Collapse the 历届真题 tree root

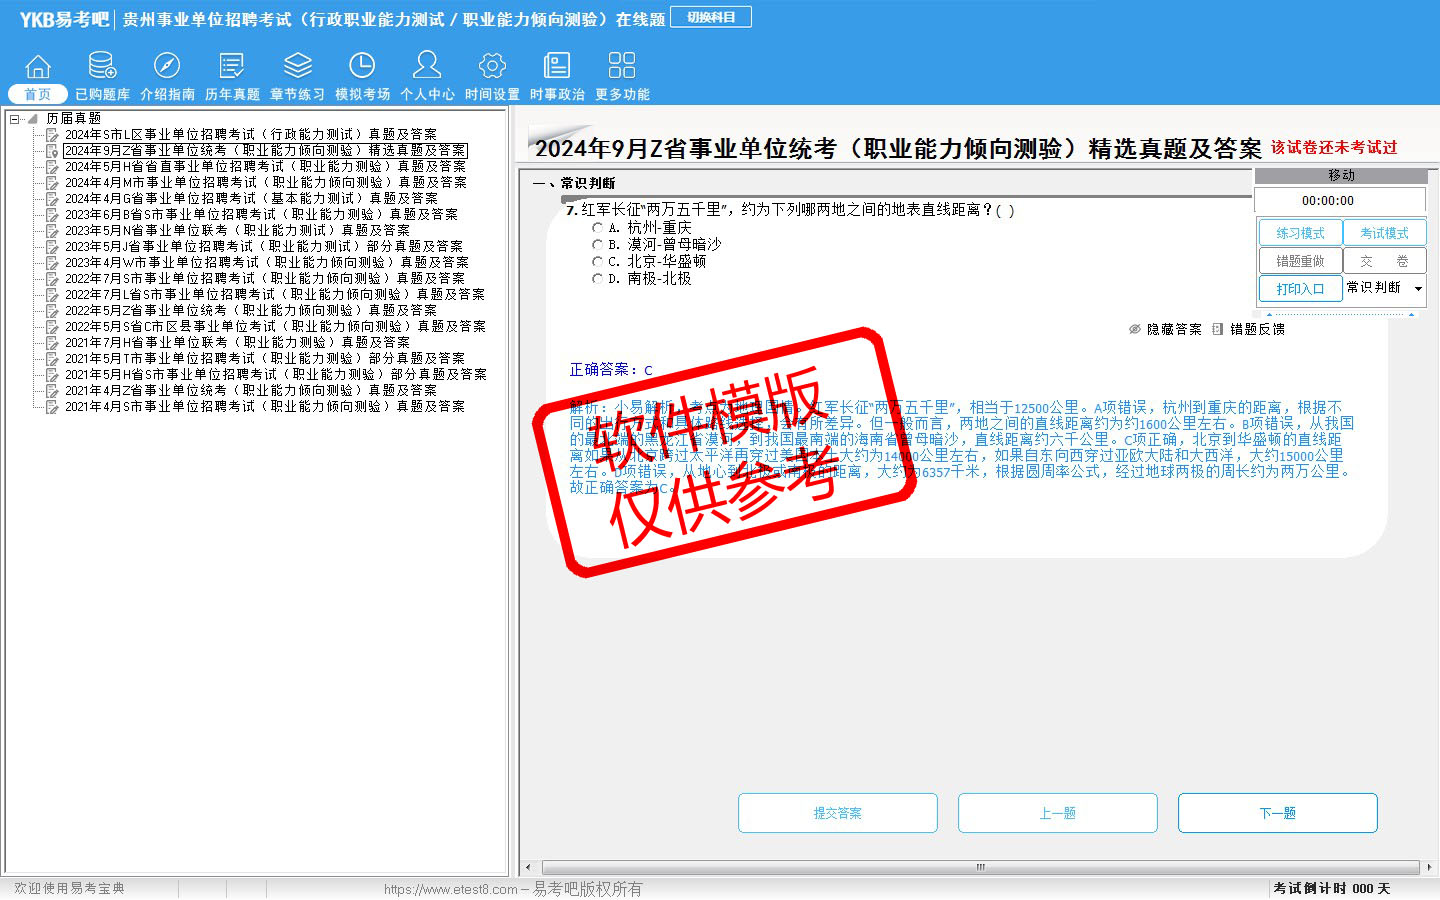[x=15, y=119]
